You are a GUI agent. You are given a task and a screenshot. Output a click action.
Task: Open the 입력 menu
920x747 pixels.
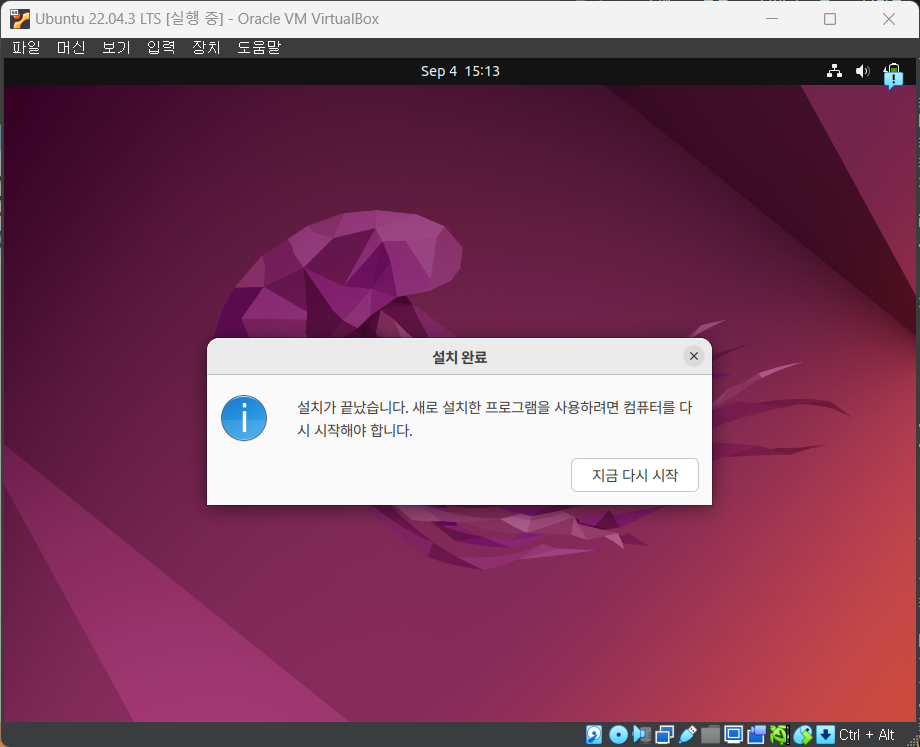click(x=161, y=48)
